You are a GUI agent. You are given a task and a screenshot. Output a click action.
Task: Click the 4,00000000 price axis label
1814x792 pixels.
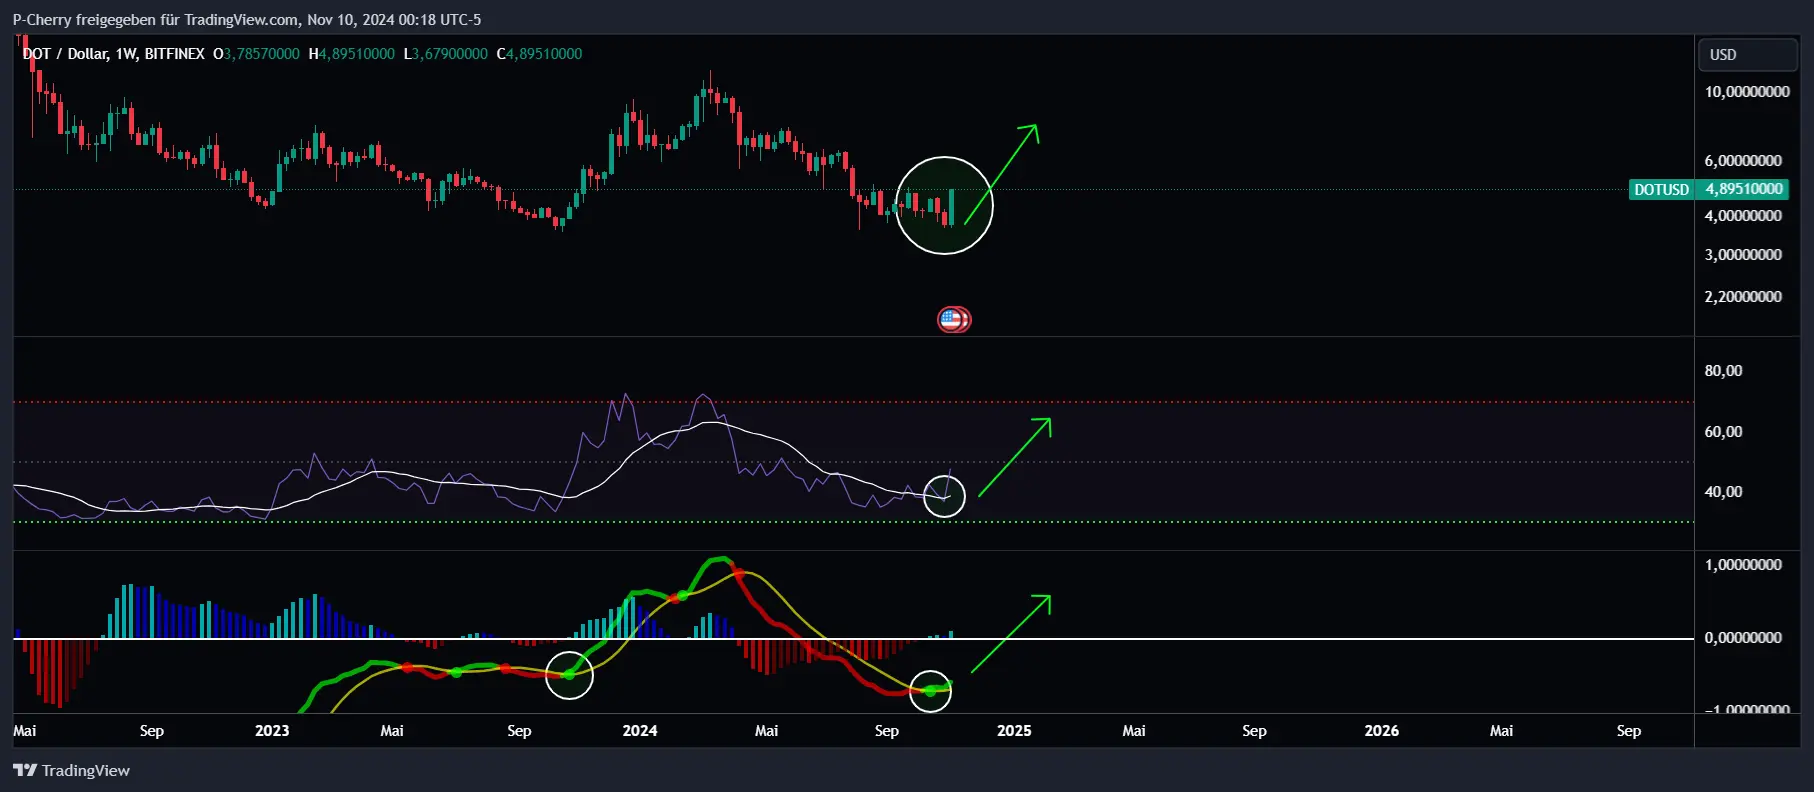click(1743, 216)
